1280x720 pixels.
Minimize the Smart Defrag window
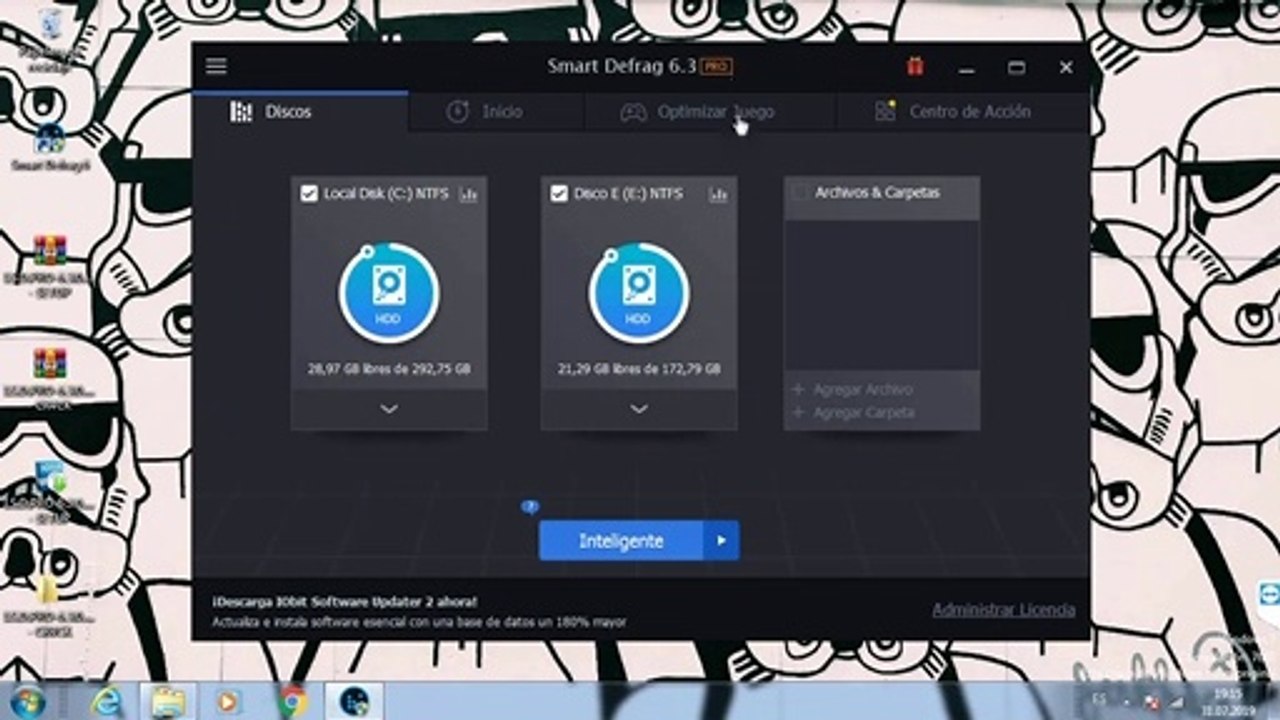pyautogui.click(x=966, y=68)
